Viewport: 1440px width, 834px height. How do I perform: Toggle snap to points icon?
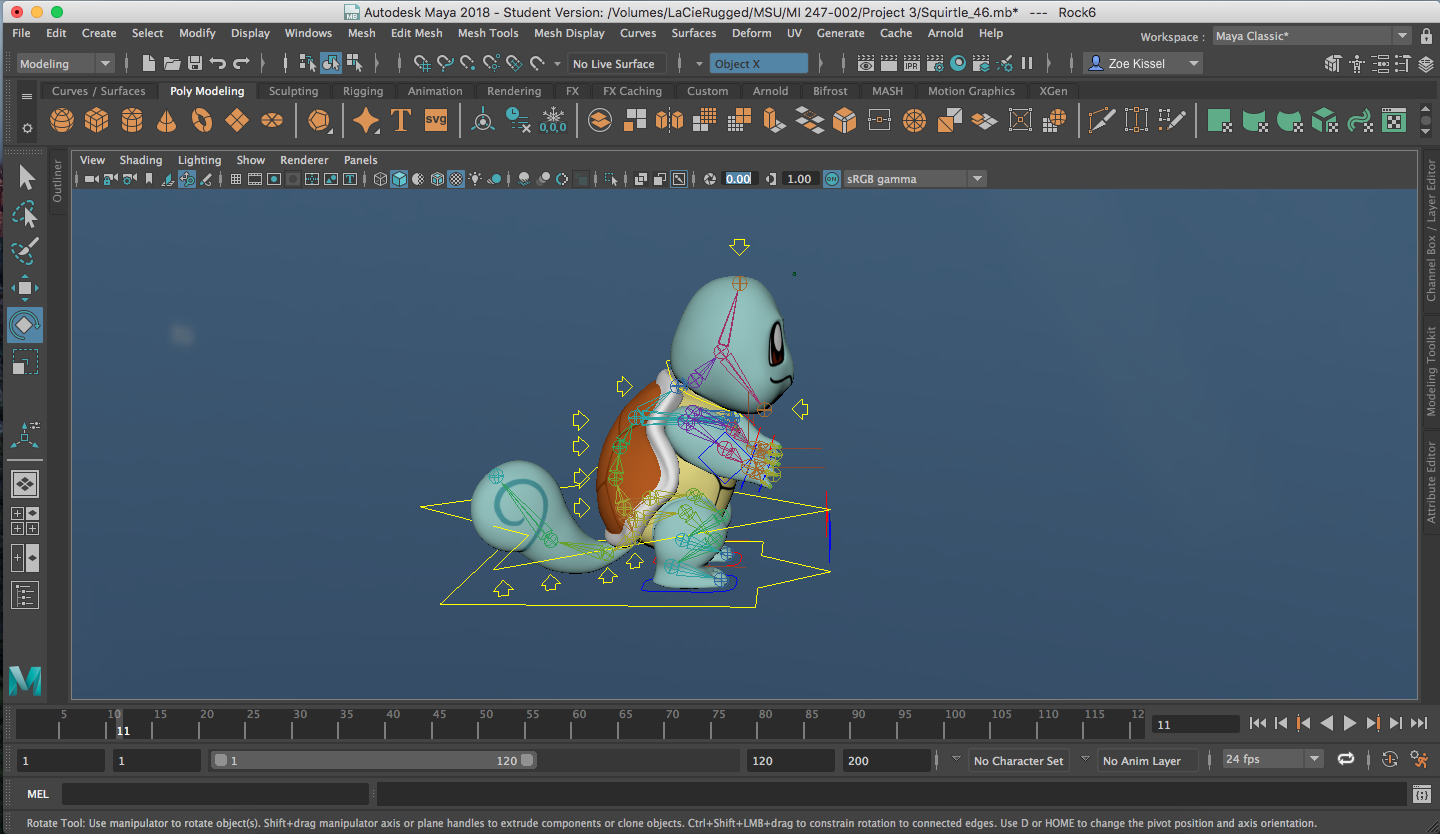468,63
